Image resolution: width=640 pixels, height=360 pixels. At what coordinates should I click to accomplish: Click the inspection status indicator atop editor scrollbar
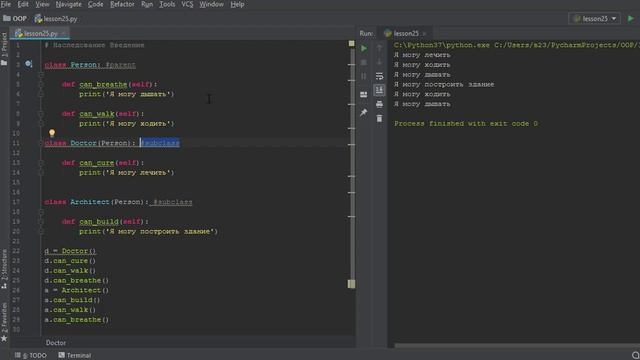pyautogui.click(x=351, y=43)
